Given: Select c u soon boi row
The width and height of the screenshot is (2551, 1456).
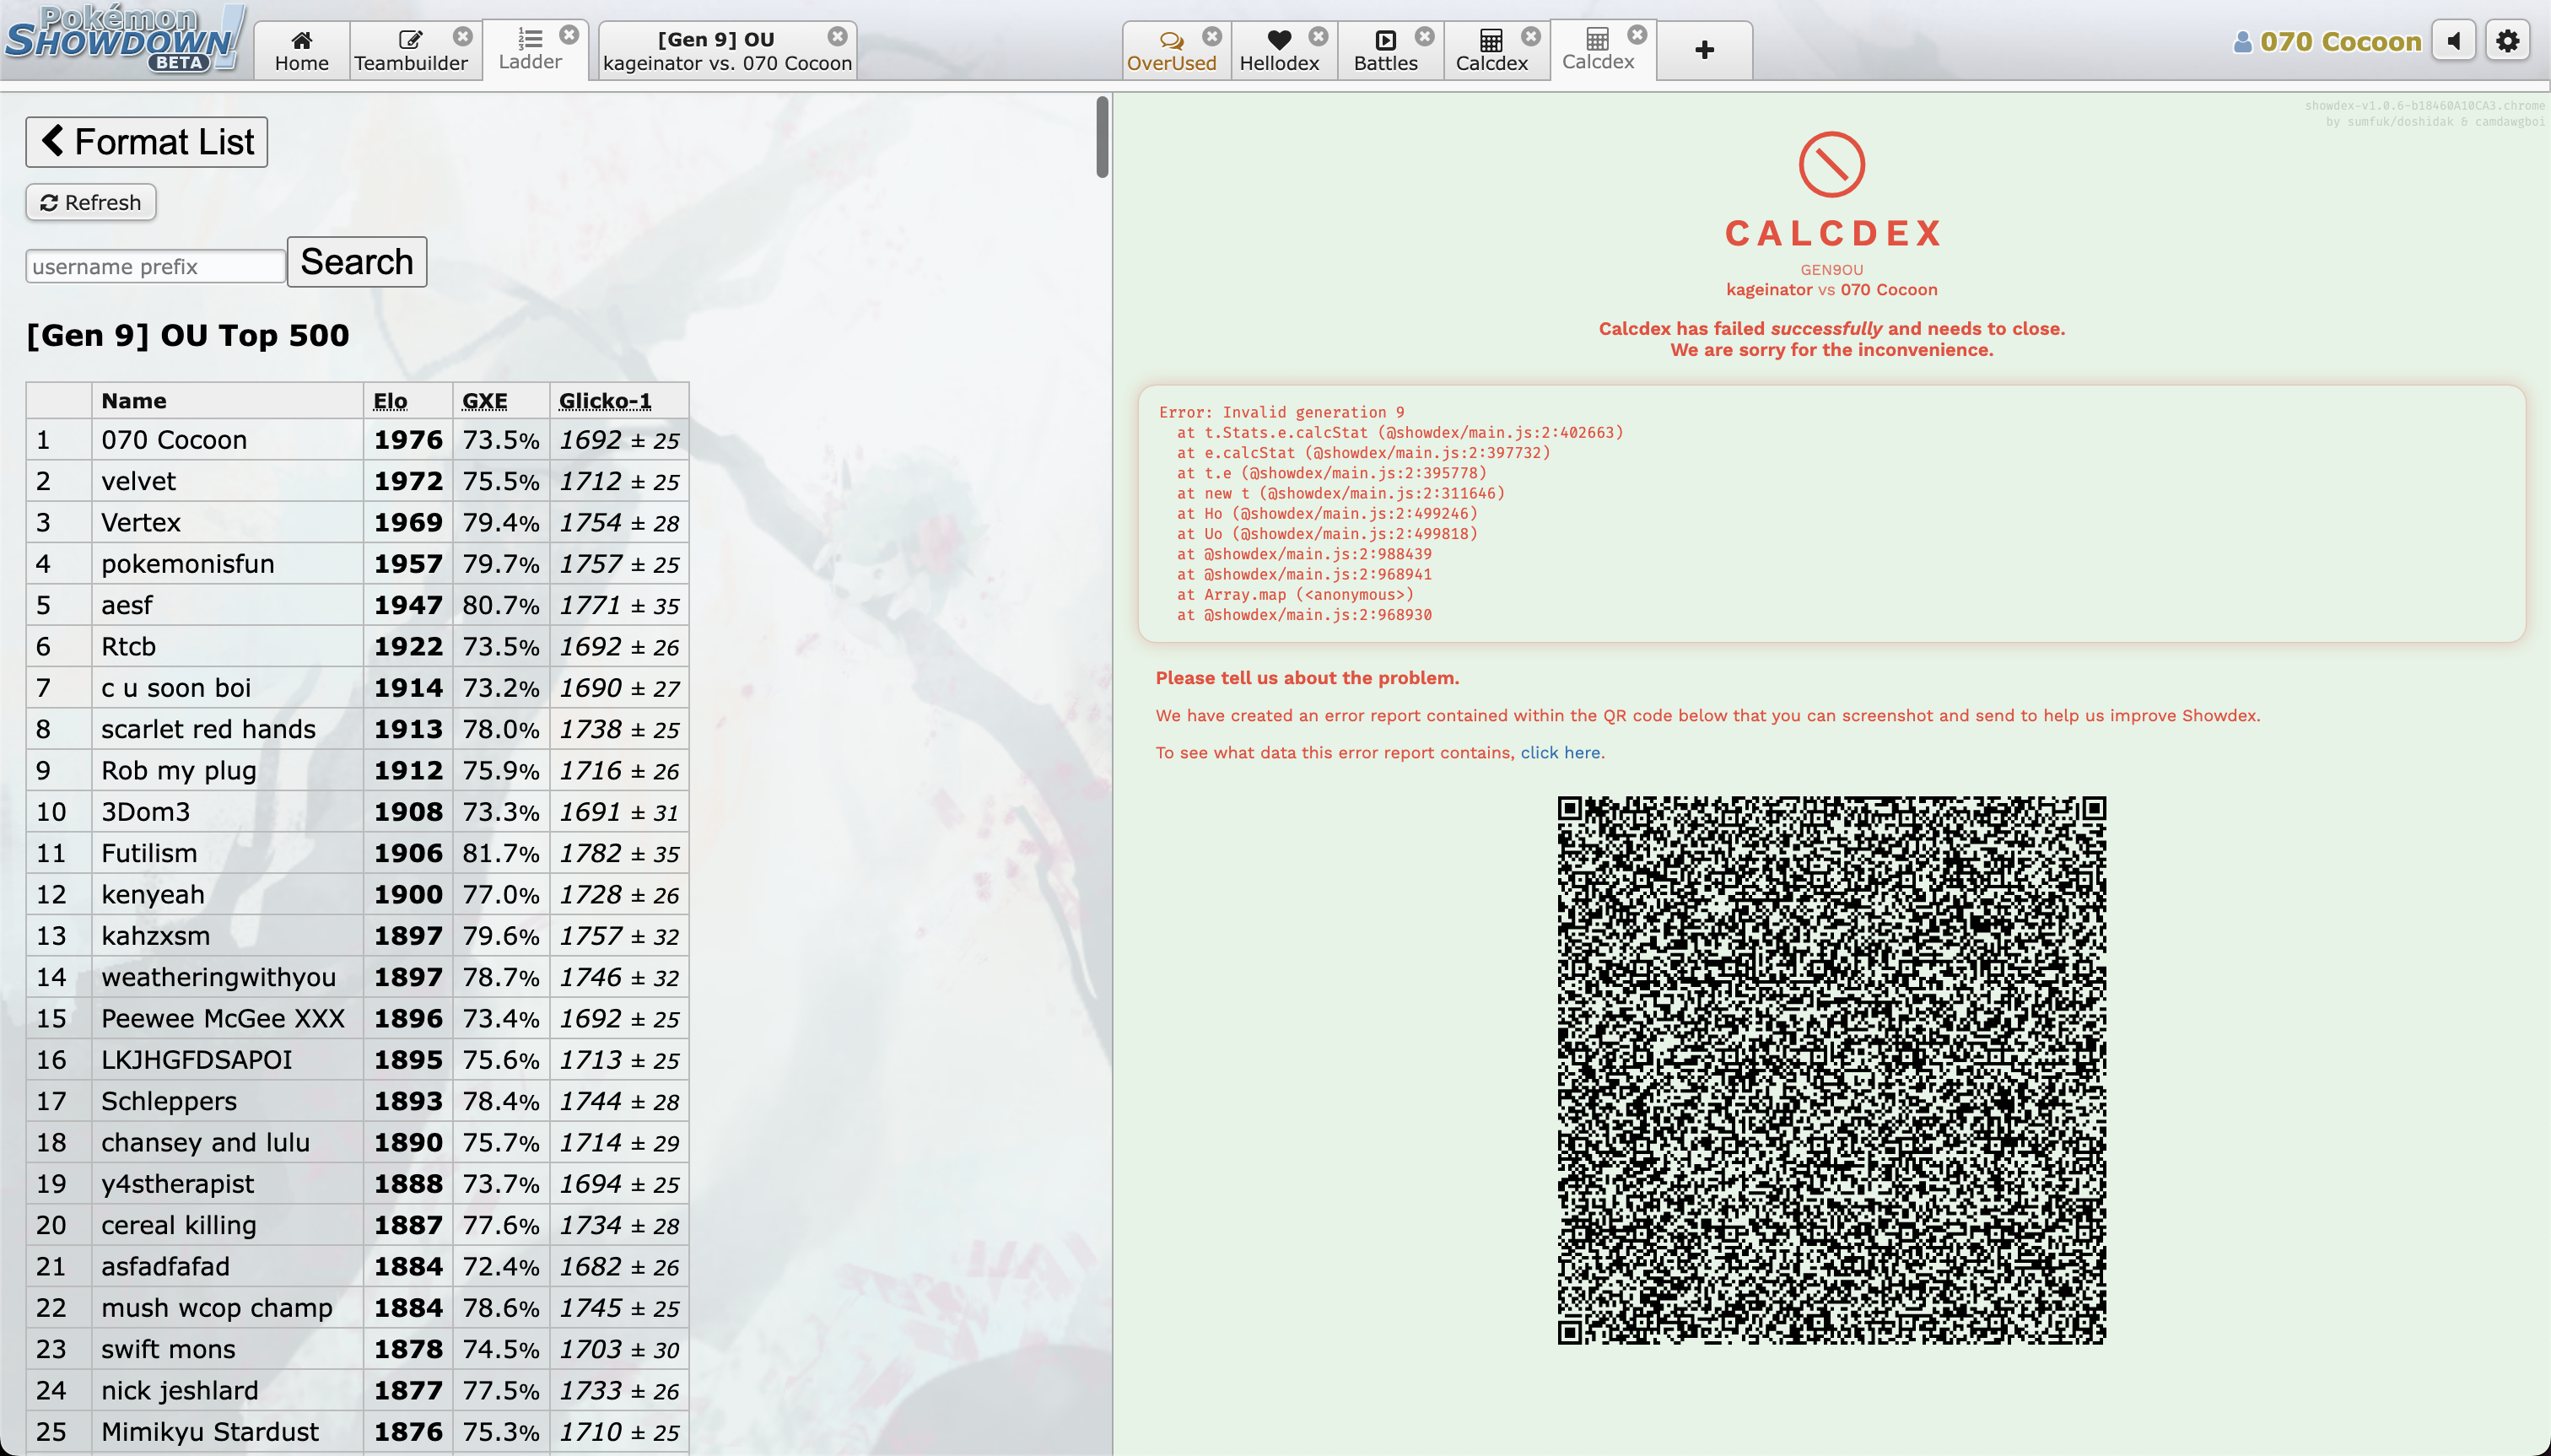Looking at the screenshot, I should click(357, 688).
